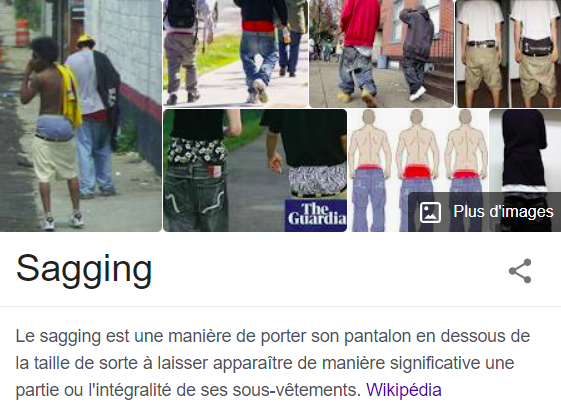The height and width of the screenshot is (419, 561).
Task: Click The Guardian logo badge
Action: [316, 215]
